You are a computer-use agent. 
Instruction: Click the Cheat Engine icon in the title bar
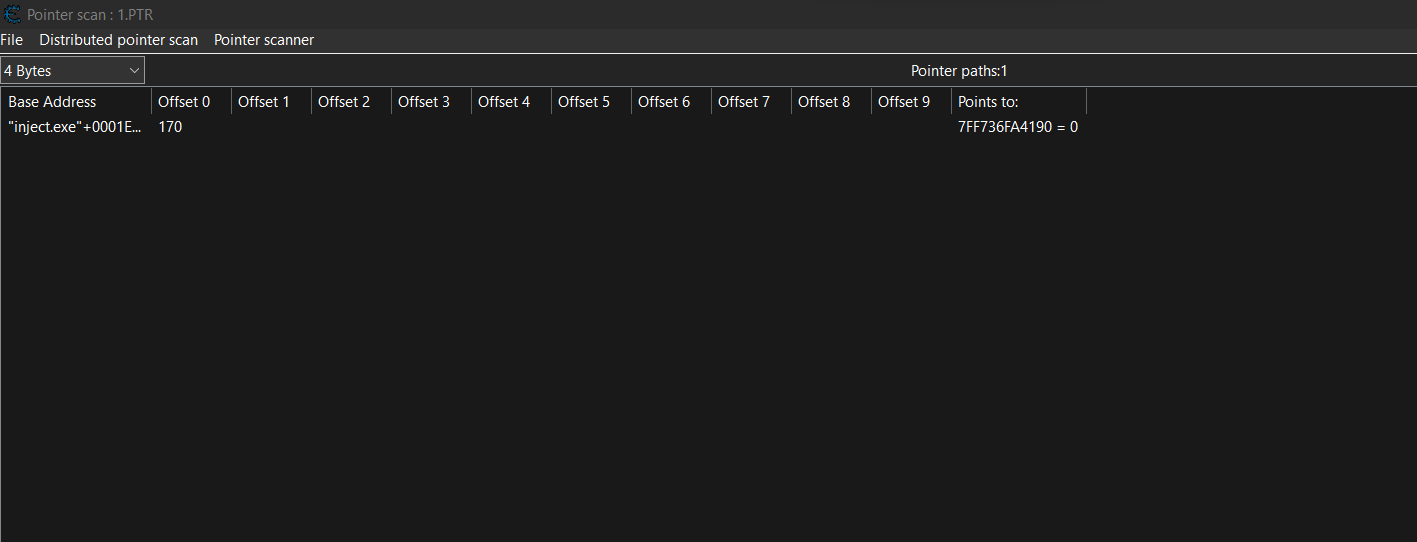(x=13, y=14)
